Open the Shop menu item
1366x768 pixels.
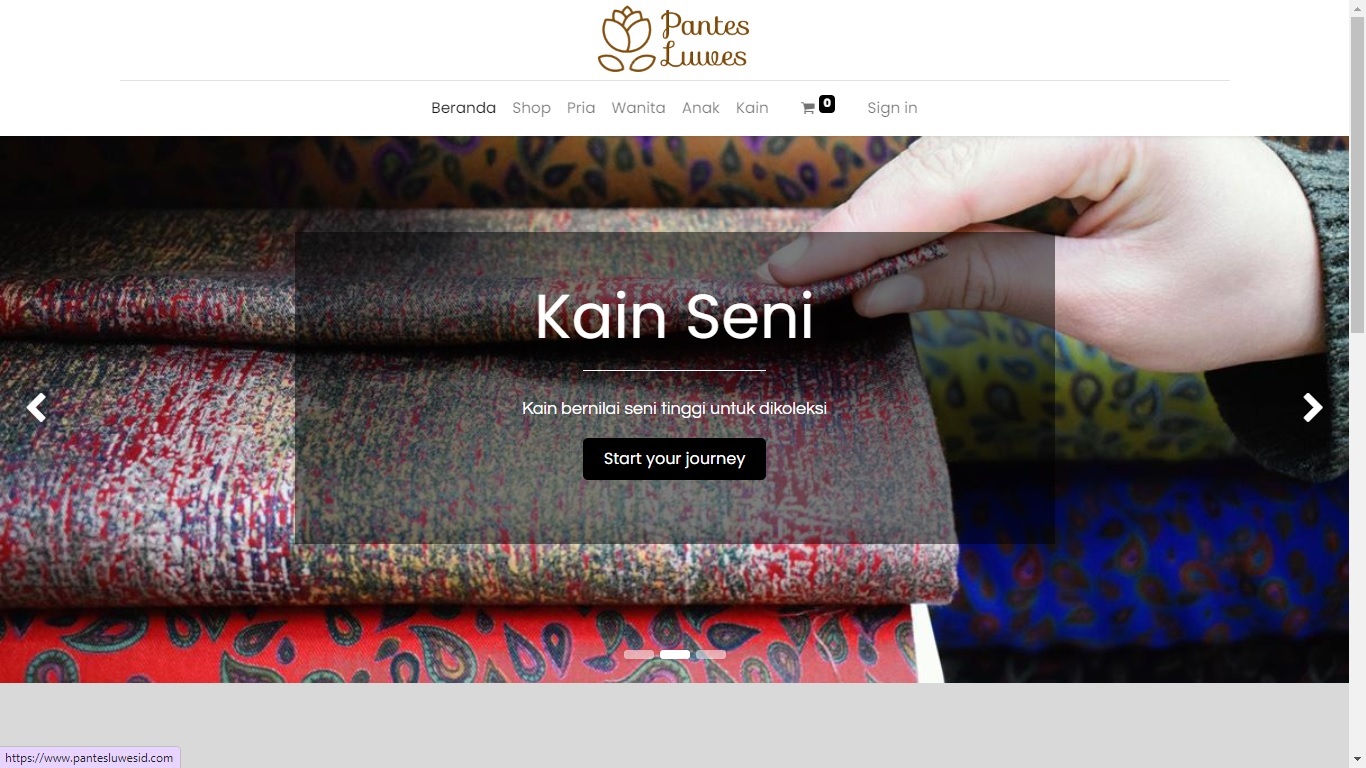click(531, 108)
